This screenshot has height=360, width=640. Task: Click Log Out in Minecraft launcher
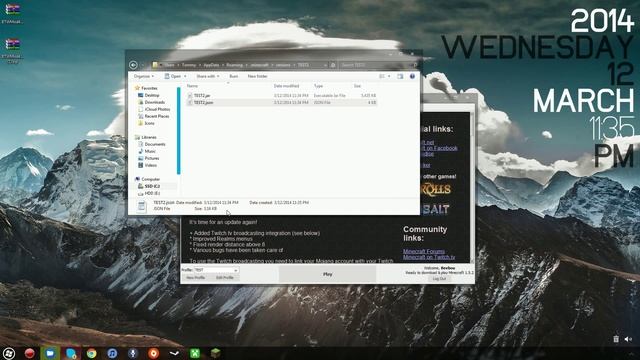click(439, 279)
